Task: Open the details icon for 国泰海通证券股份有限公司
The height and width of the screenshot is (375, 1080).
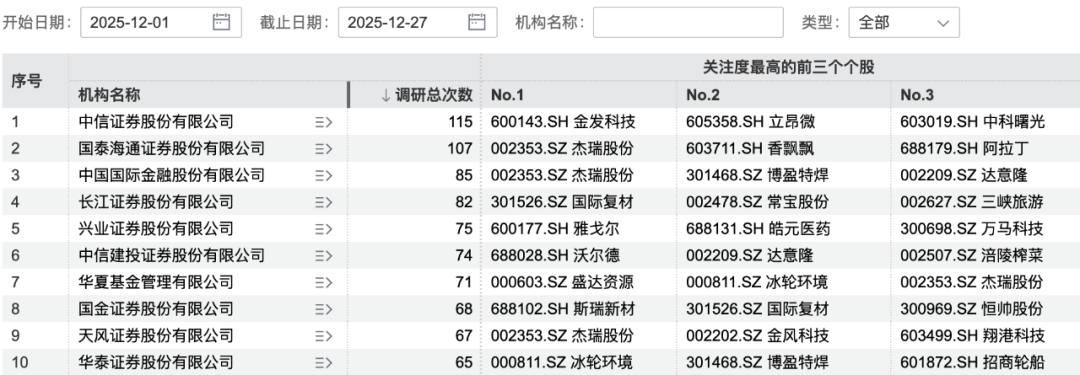Action: point(324,149)
